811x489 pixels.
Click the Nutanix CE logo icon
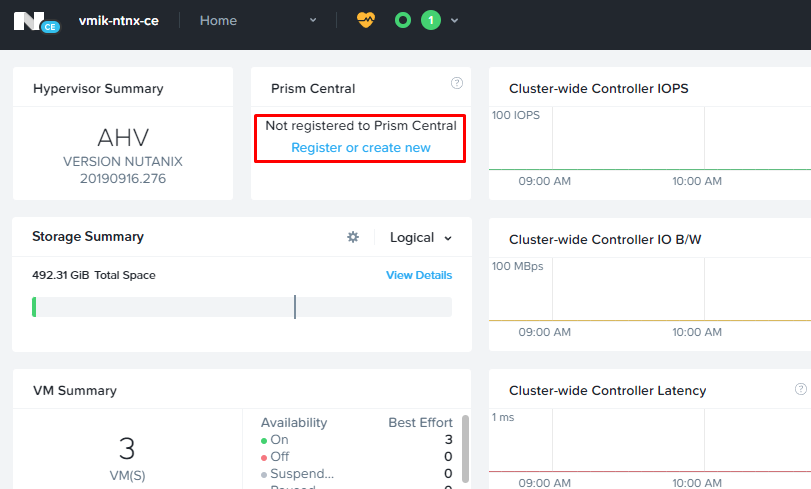click(x=36, y=21)
